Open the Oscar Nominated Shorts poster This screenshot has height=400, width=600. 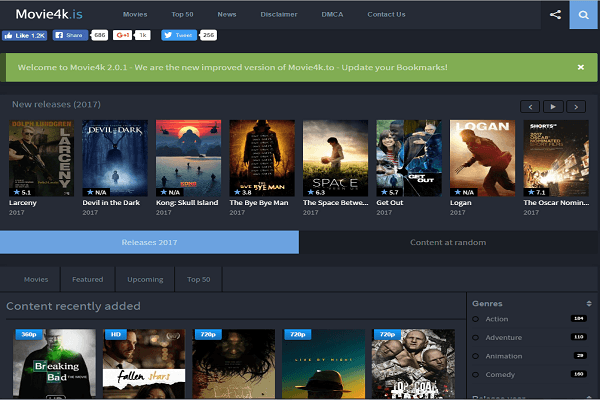click(x=556, y=158)
